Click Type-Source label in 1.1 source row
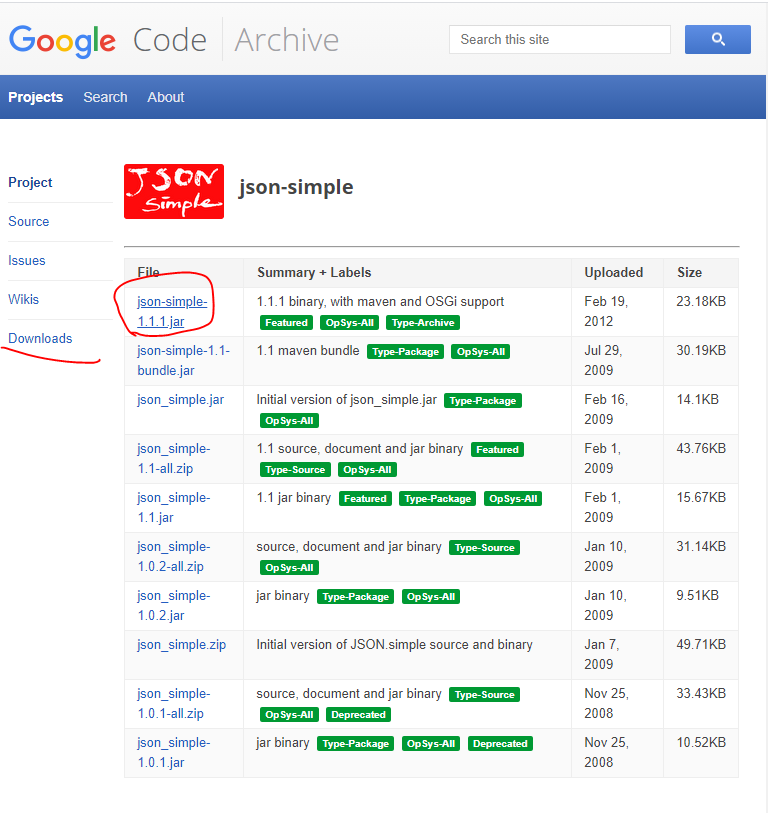The image size is (768, 813). [x=295, y=470]
